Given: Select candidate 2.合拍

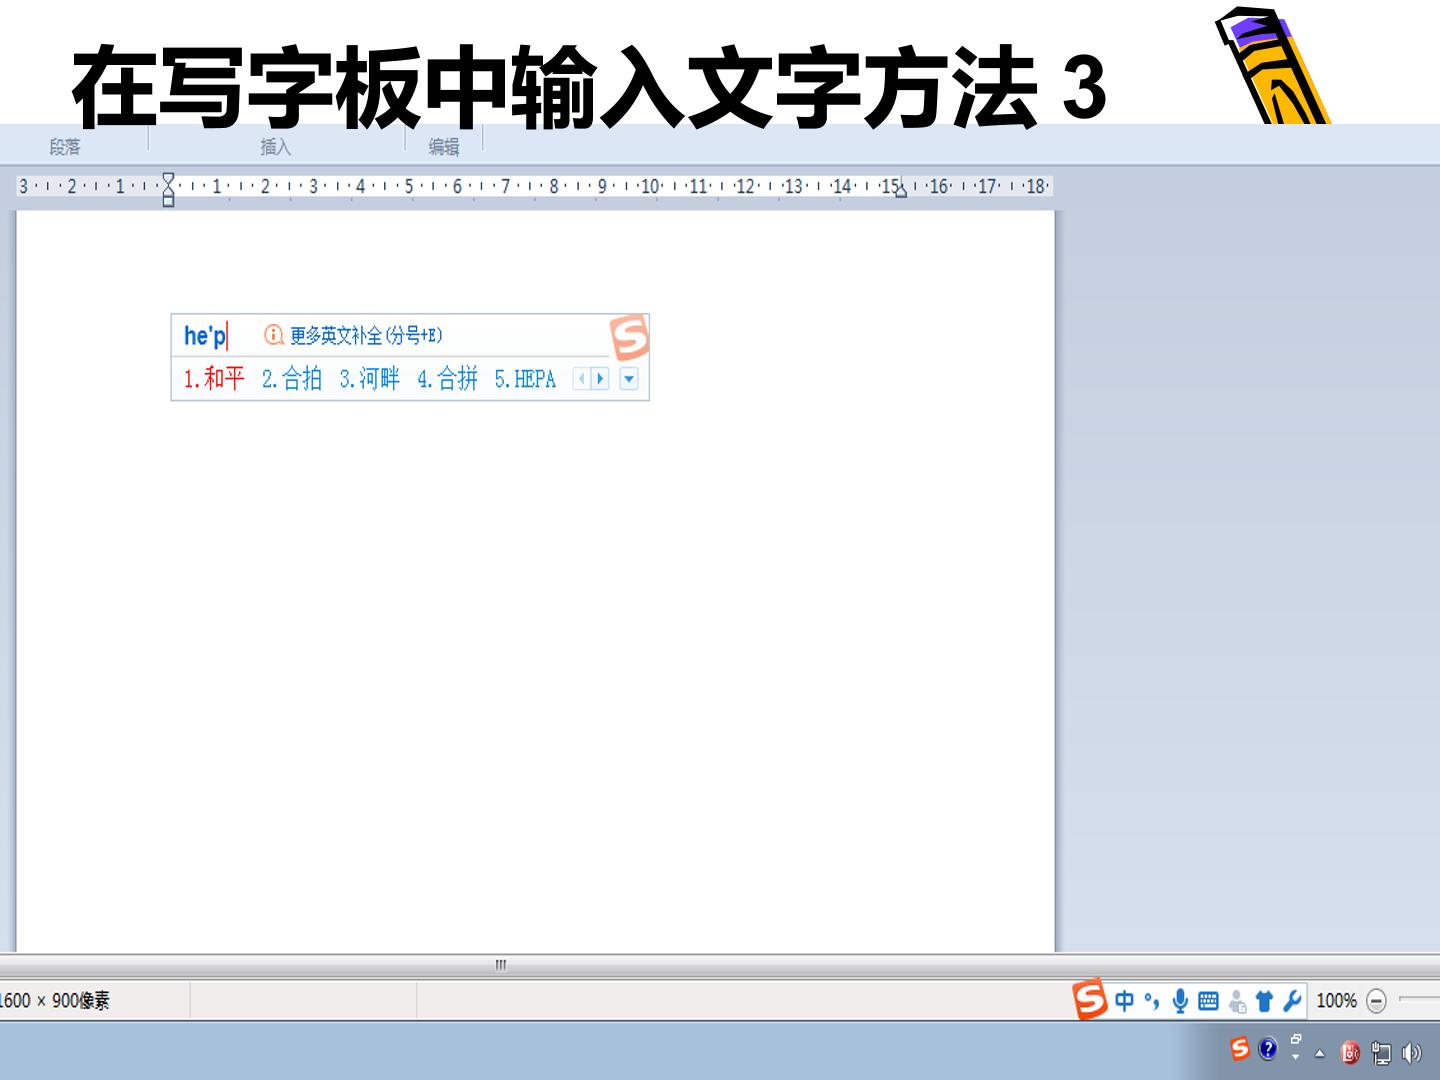Looking at the screenshot, I should tap(292, 378).
